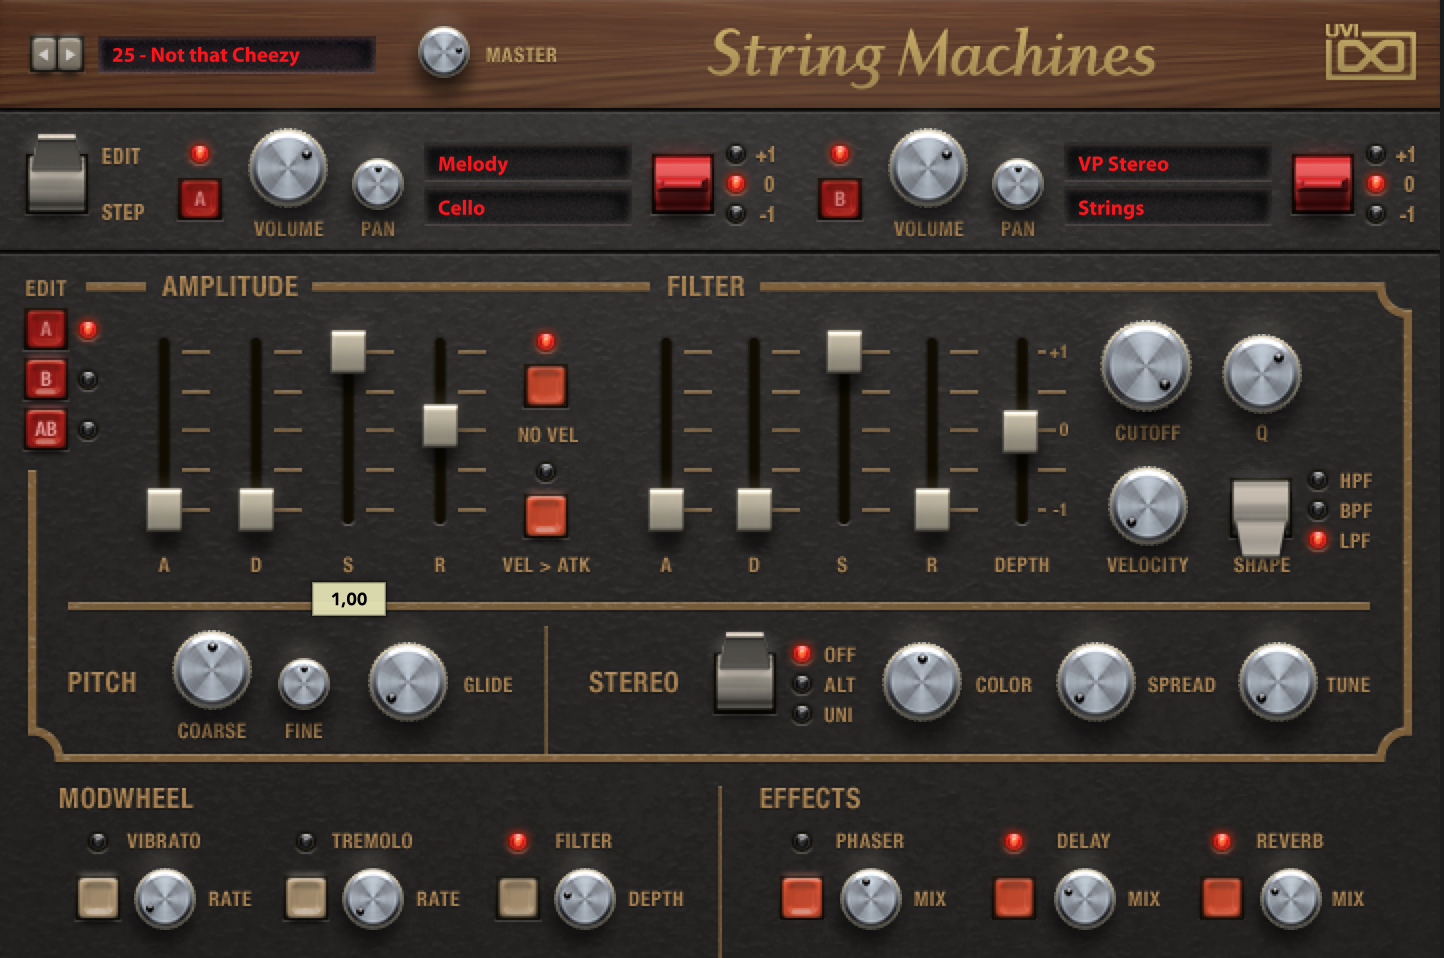Viewport: 1444px width, 958px height.
Task: Open the Melody category selector
Action: coord(527,163)
